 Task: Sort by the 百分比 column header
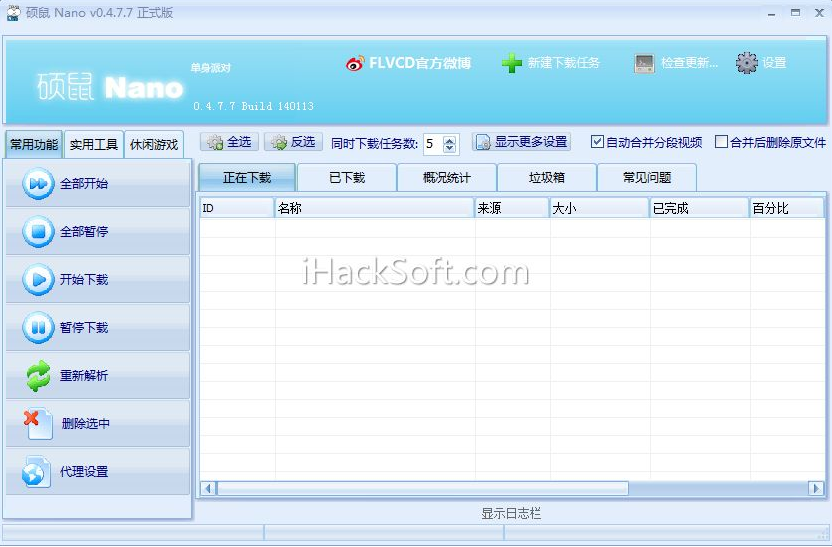click(x=787, y=208)
